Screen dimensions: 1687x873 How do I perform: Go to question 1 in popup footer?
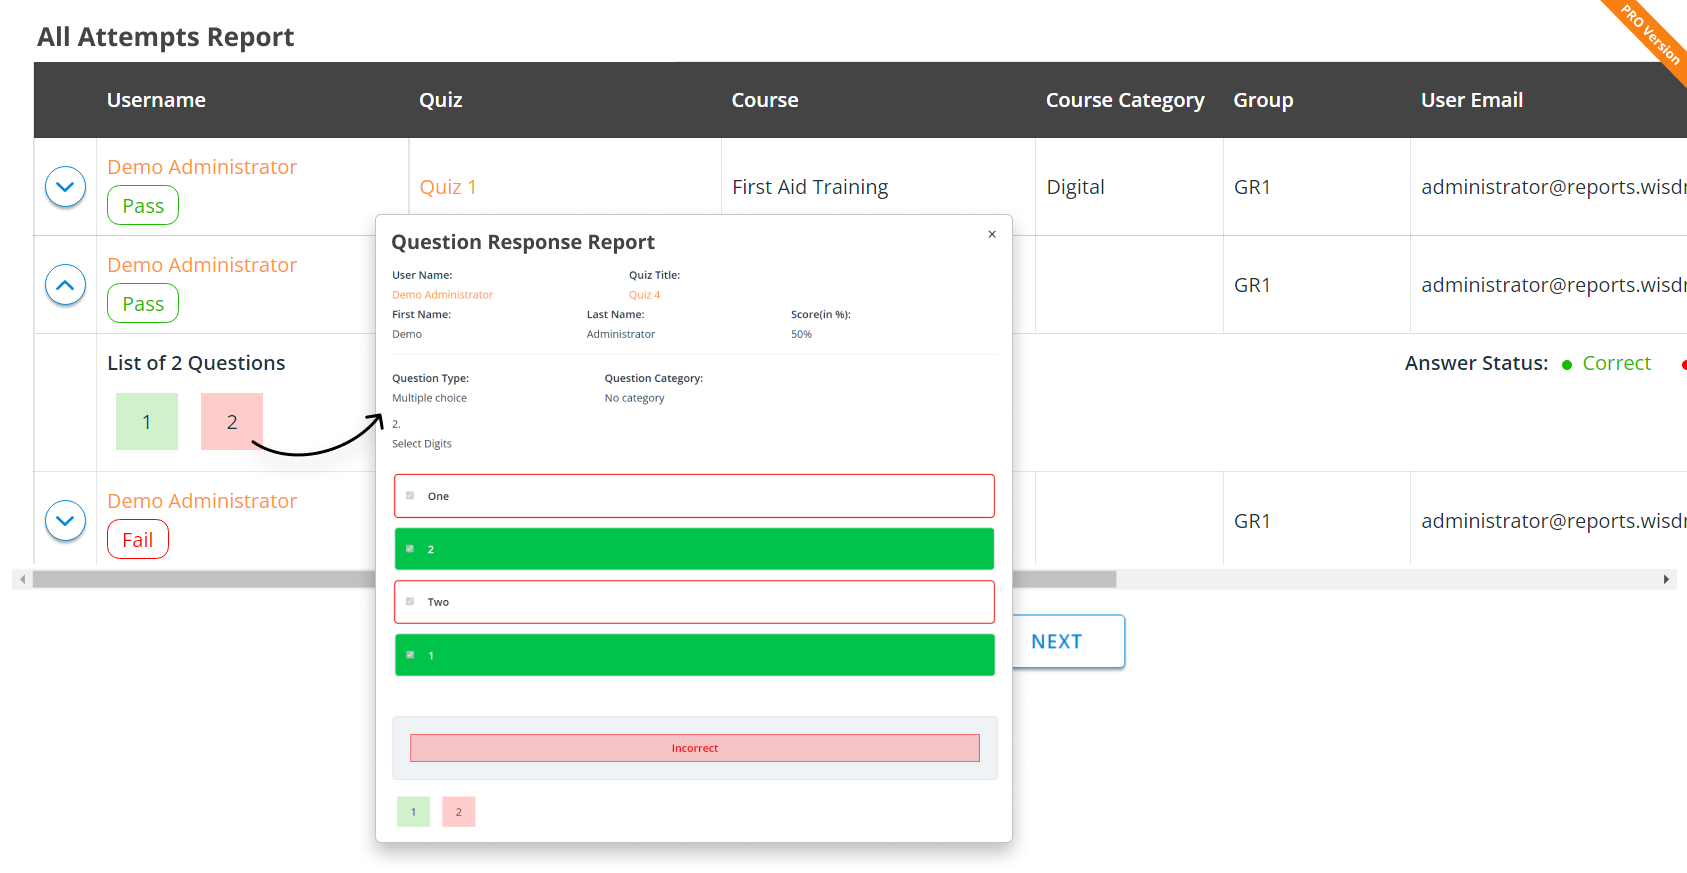coord(413,812)
